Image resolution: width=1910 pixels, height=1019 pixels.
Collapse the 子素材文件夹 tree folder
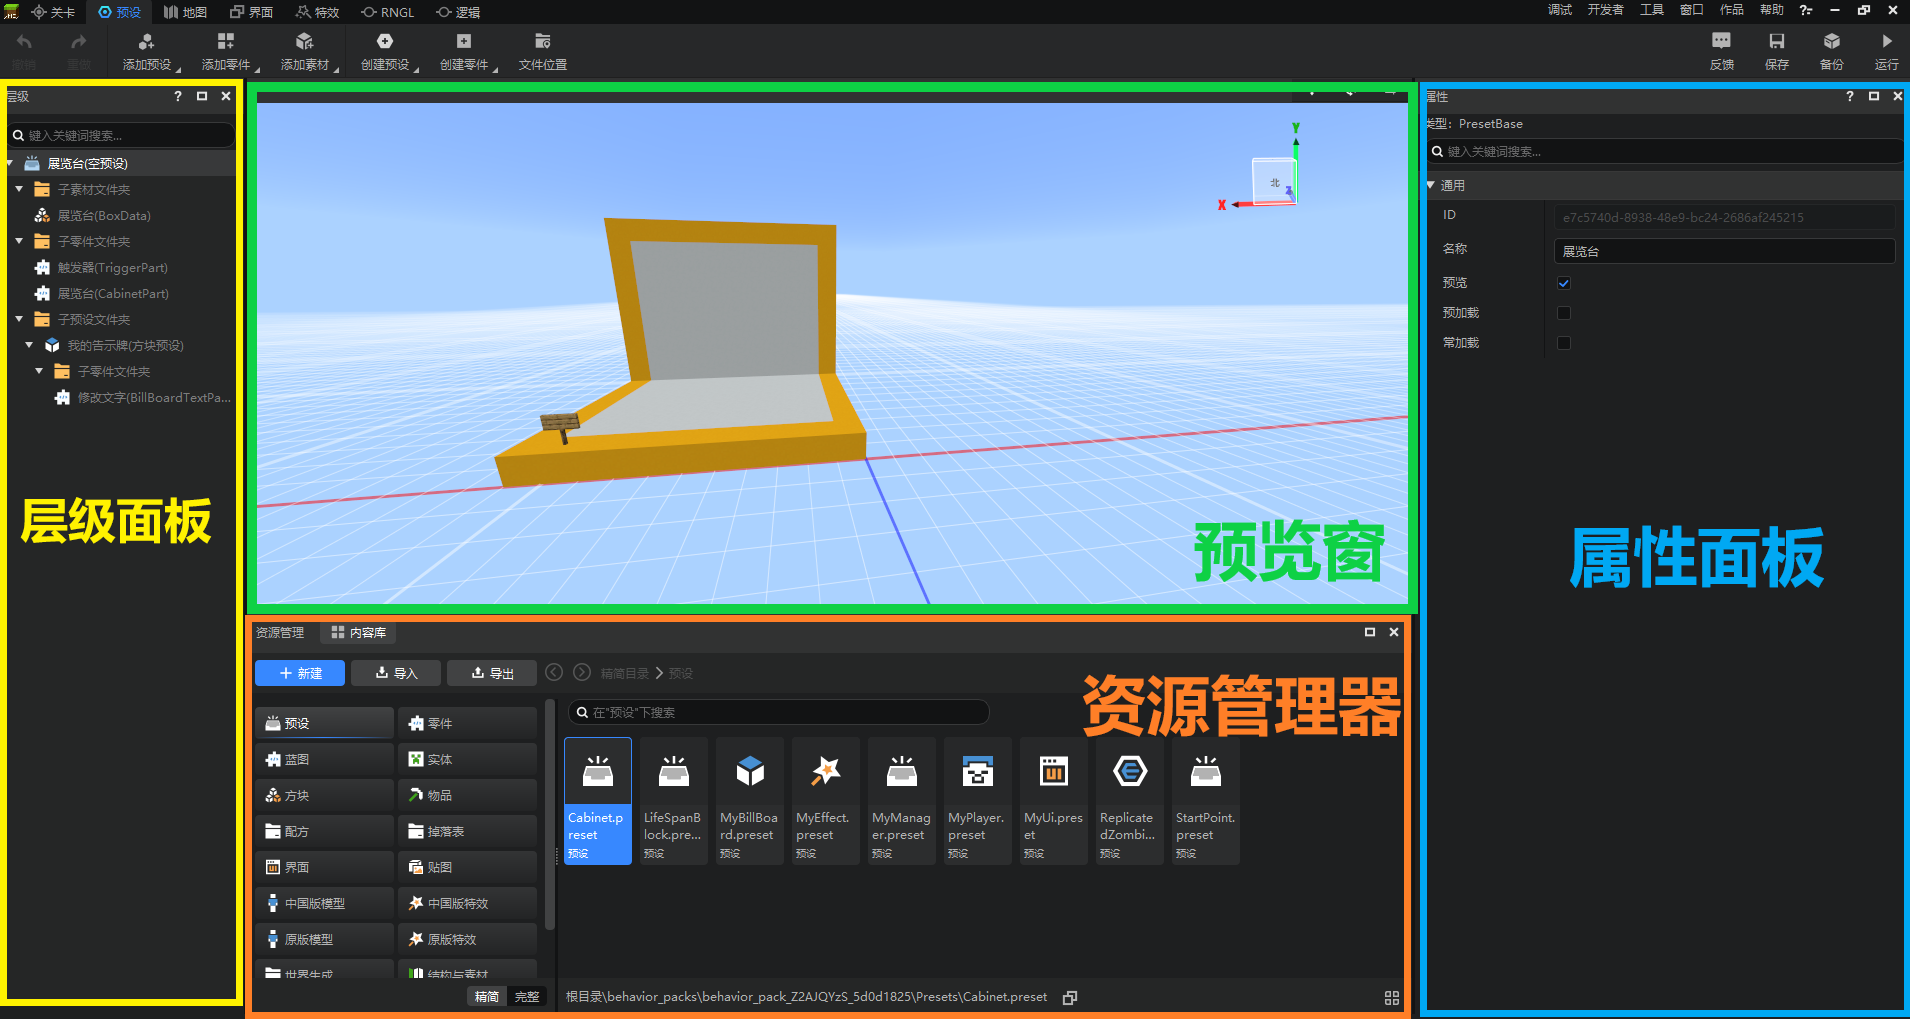19,189
